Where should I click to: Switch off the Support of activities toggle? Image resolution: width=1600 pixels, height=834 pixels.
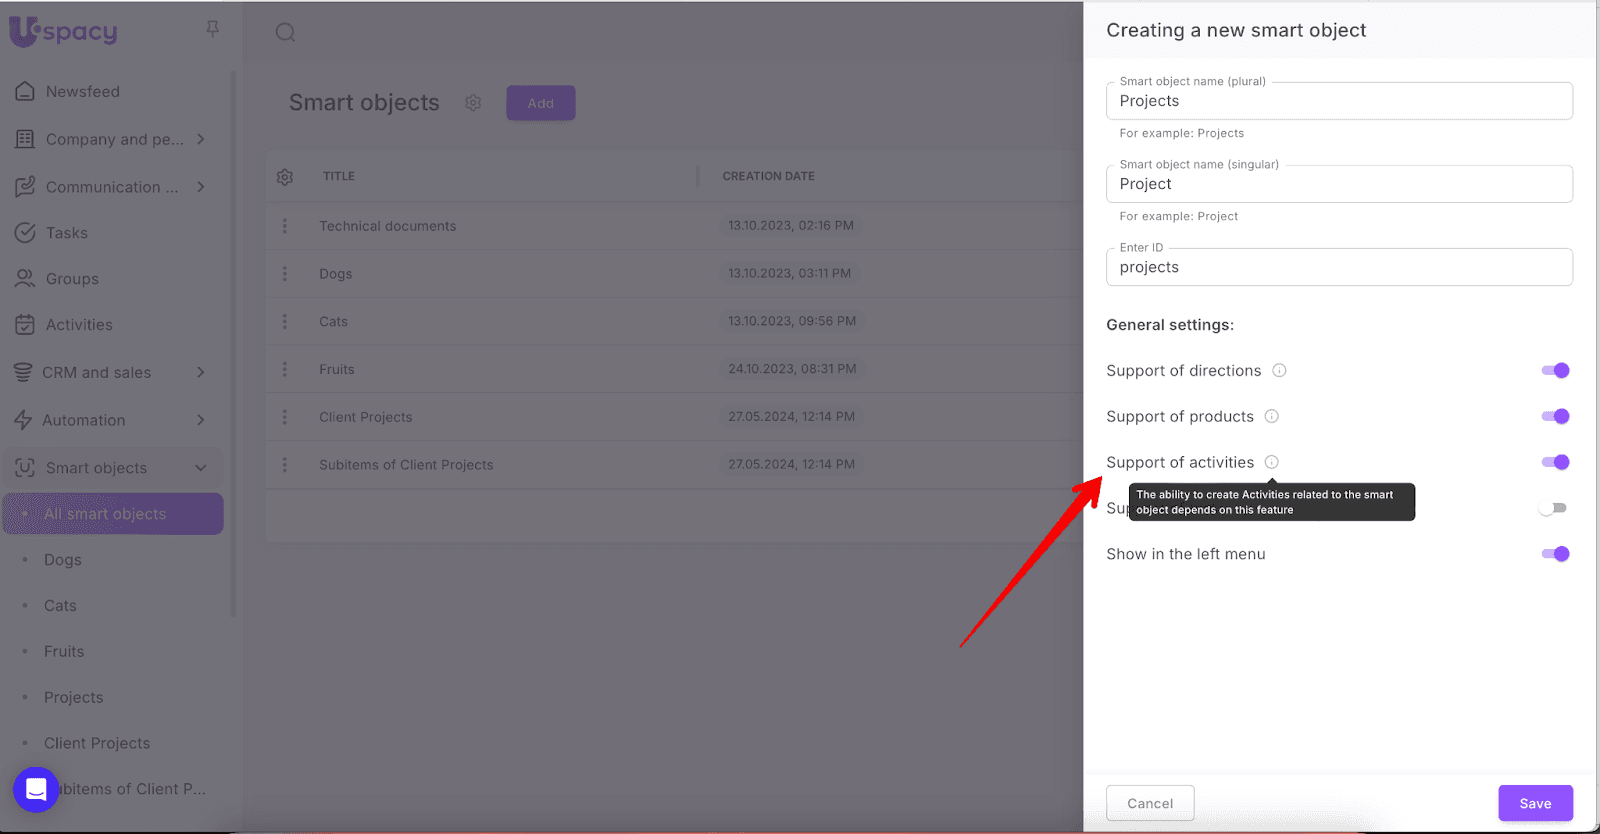pos(1555,462)
